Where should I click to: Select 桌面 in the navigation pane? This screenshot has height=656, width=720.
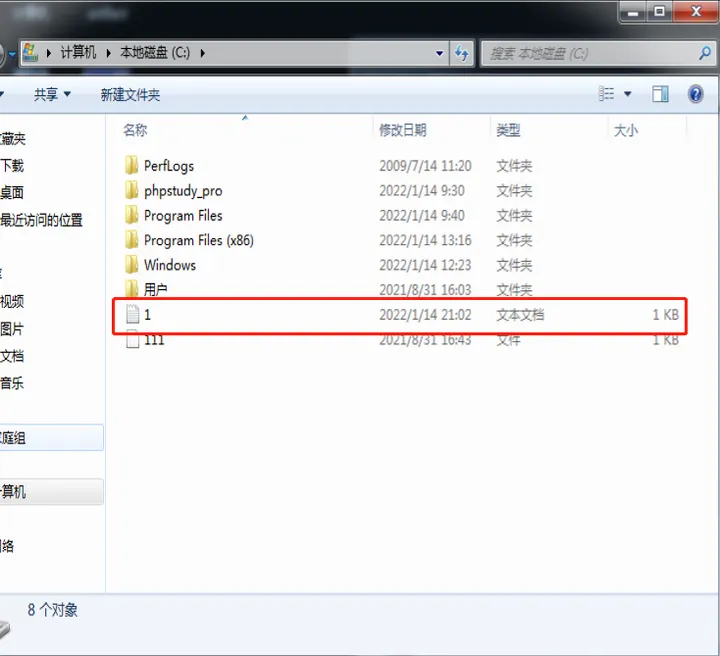(12, 192)
